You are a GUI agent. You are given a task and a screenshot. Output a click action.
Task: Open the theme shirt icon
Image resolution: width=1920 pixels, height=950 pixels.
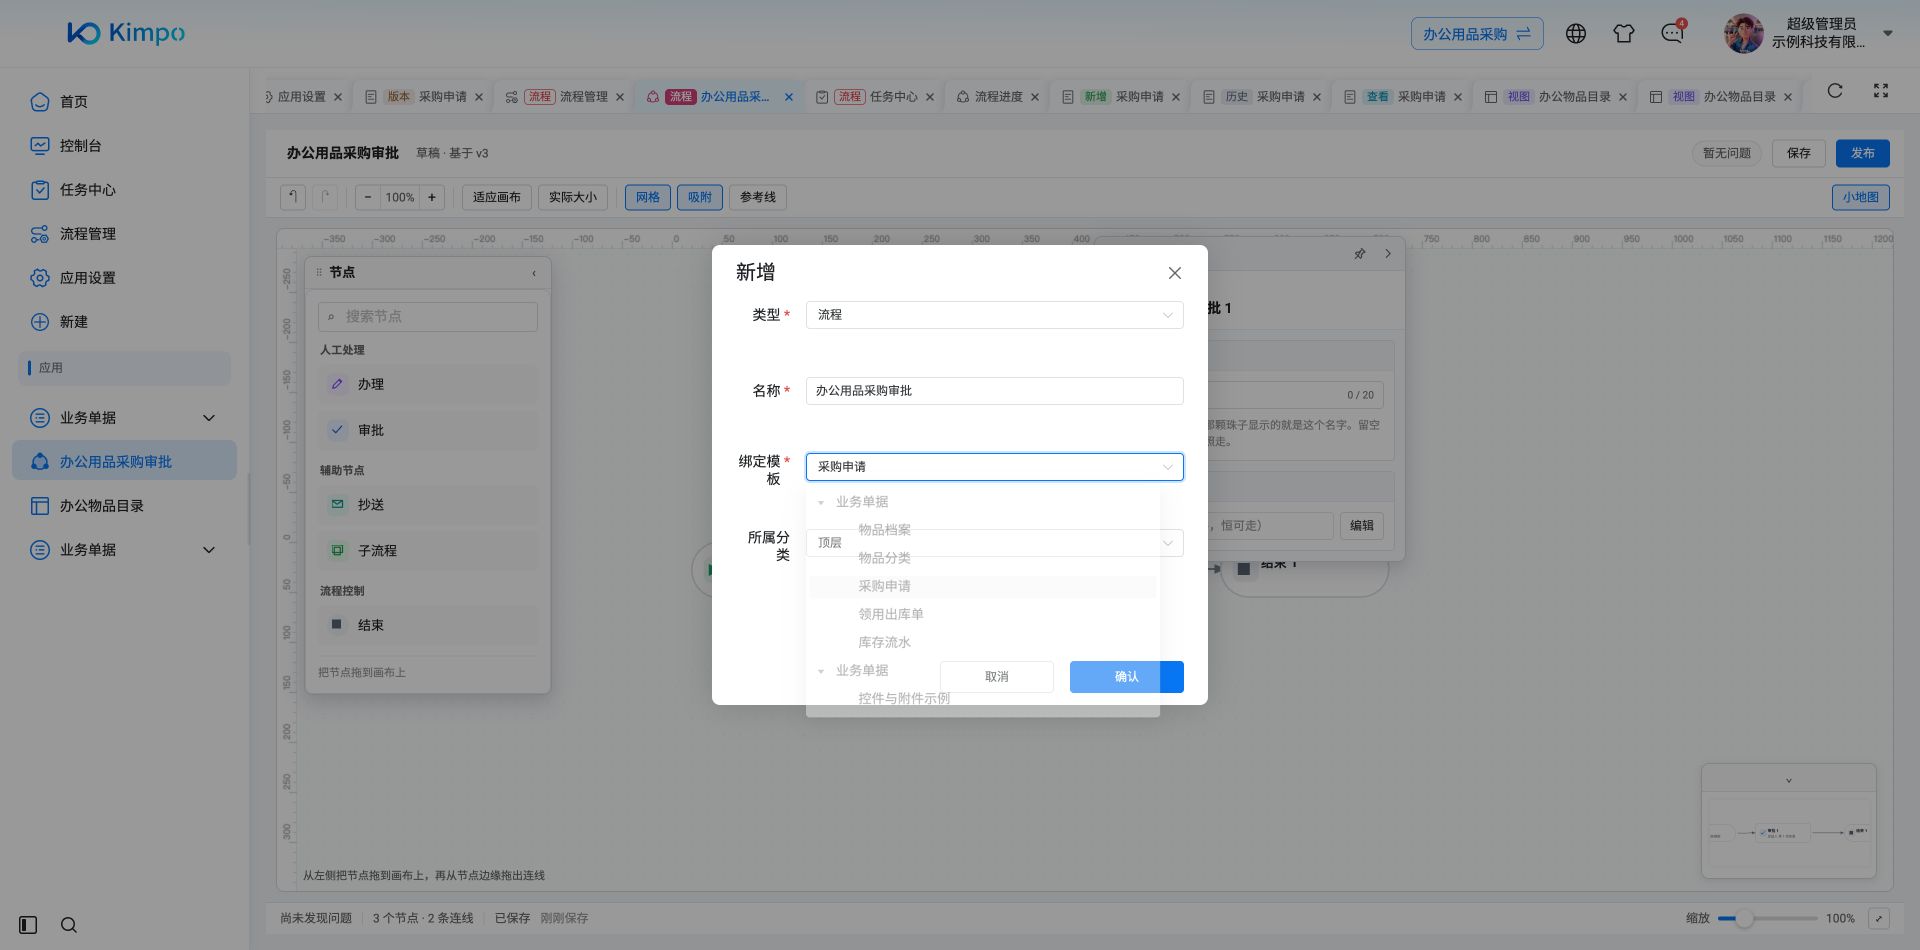click(1624, 34)
